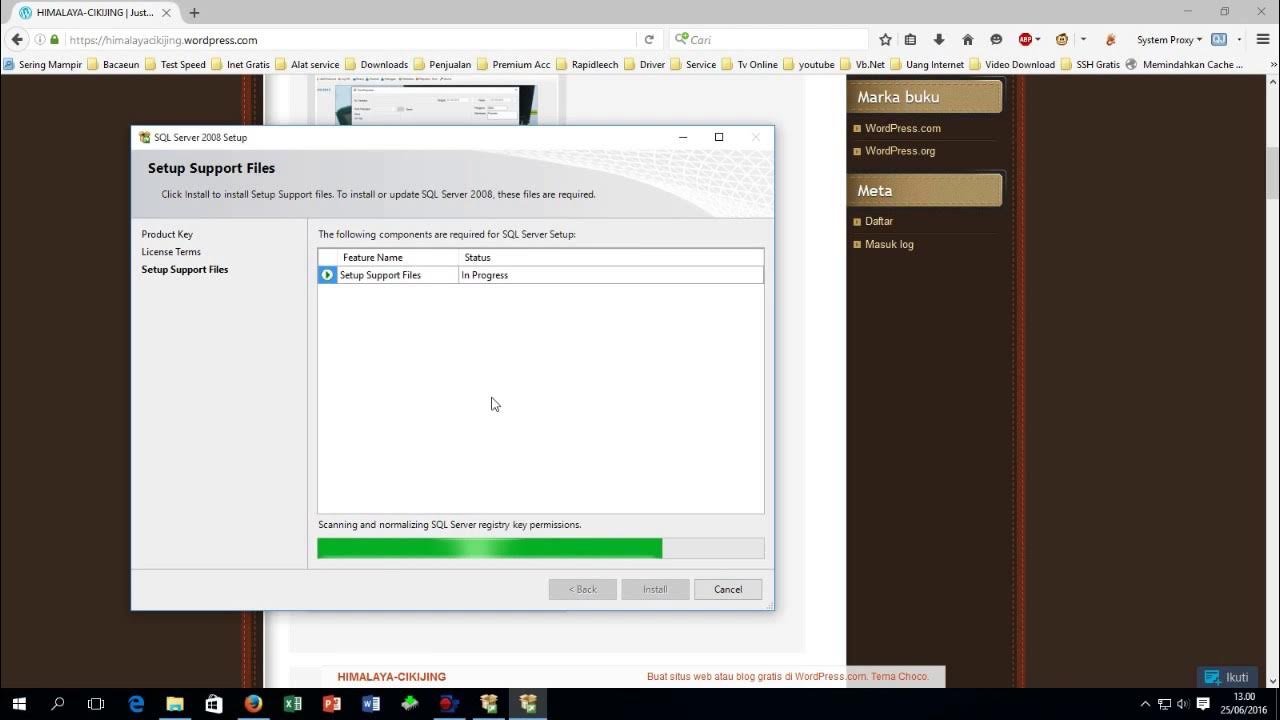This screenshot has height=720, width=1280.
Task: Open Windows taskbar search
Action: point(57,704)
